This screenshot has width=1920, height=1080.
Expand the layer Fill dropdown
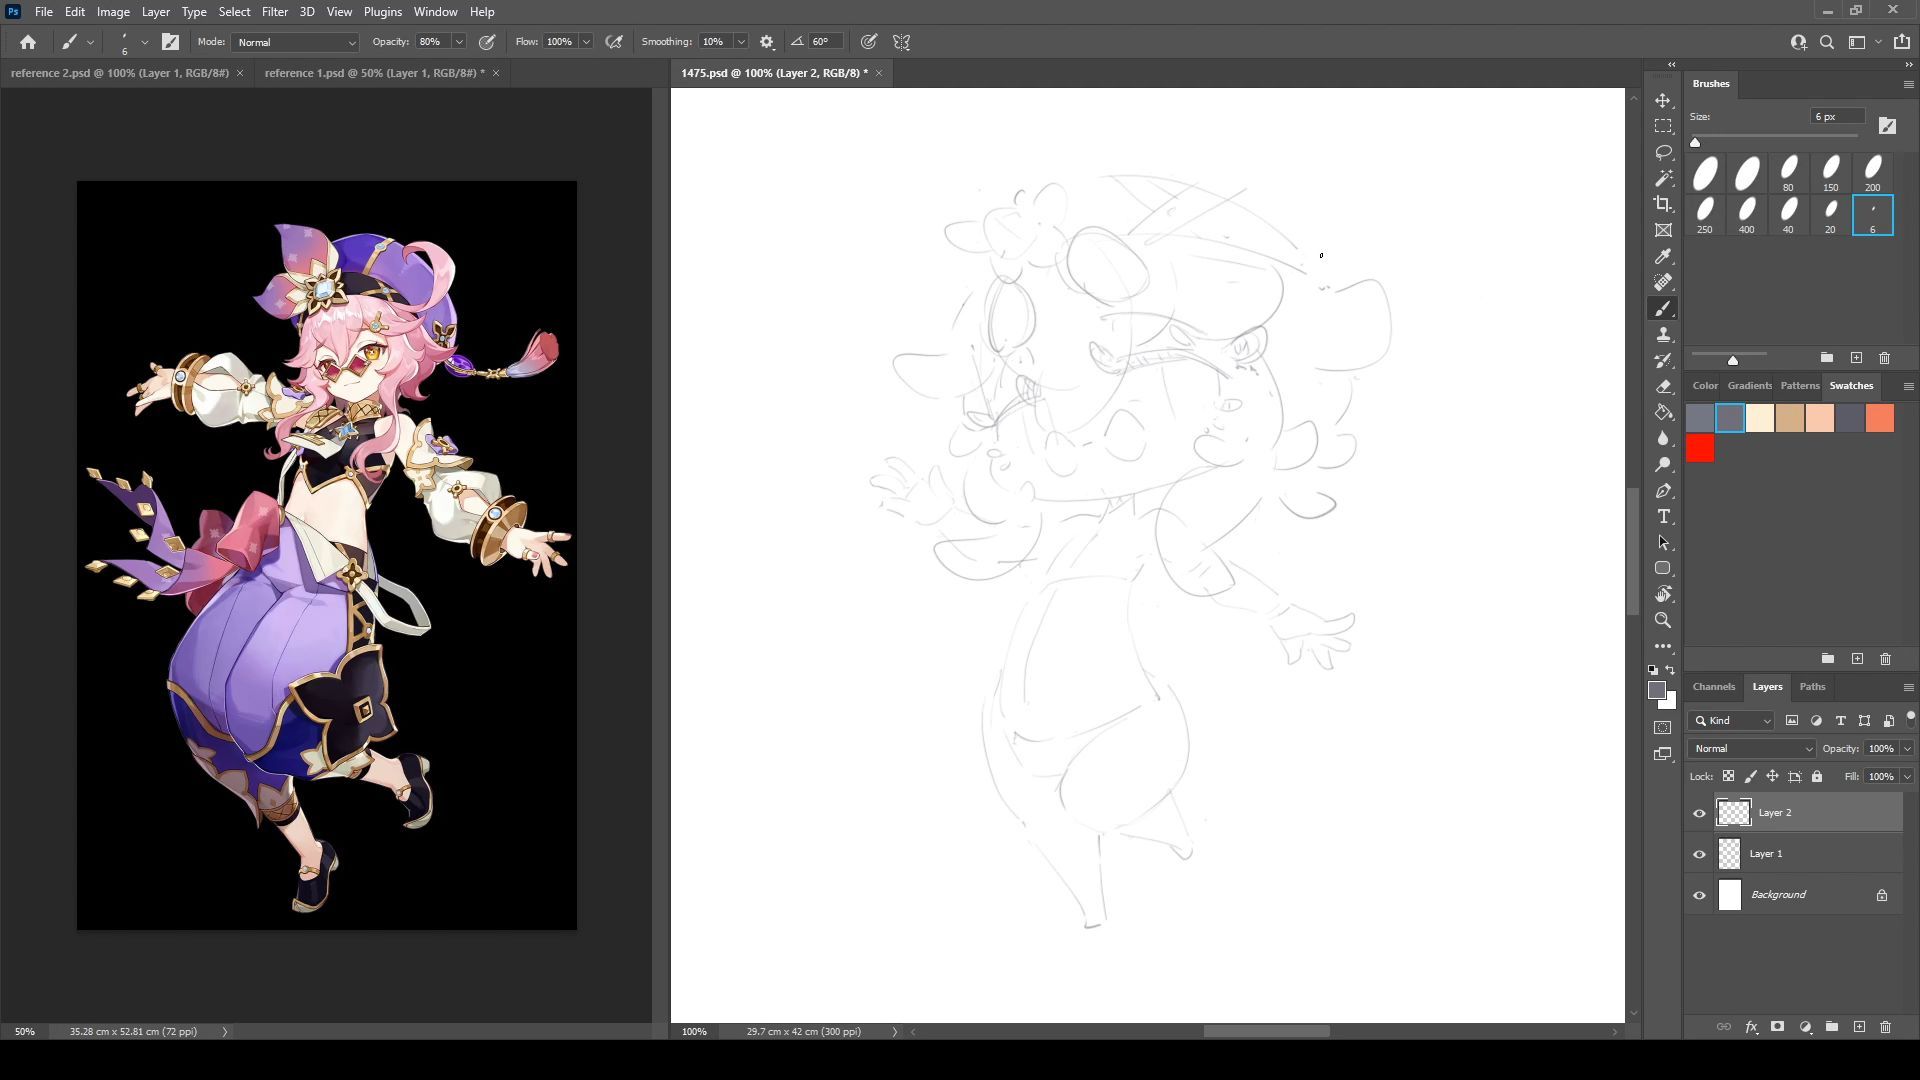(x=1907, y=777)
